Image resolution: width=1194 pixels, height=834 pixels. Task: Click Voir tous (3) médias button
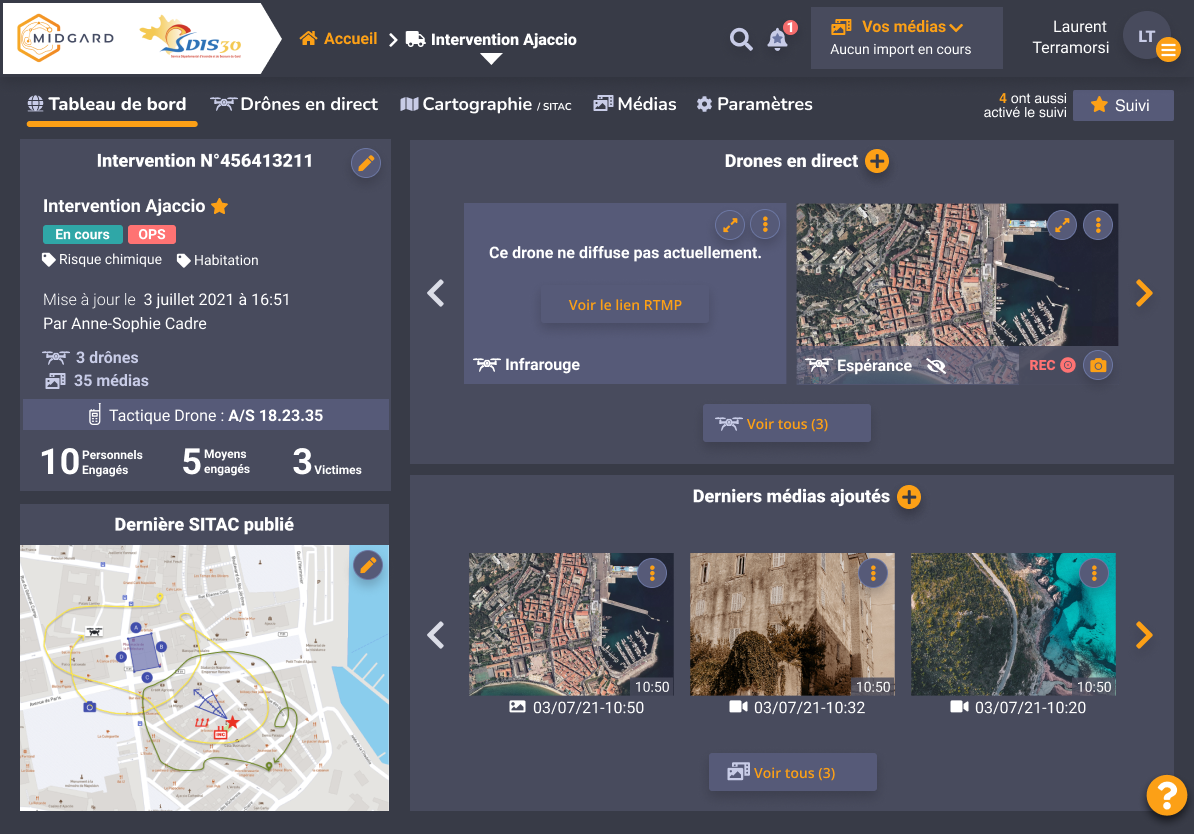click(x=793, y=772)
